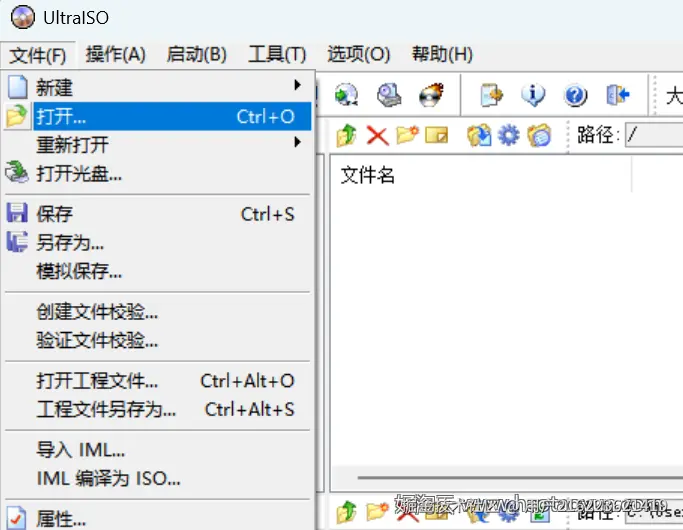The width and height of the screenshot is (683, 530).
Task: Click the open folder icon beside 打开
Action: pyautogui.click(x=17, y=116)
